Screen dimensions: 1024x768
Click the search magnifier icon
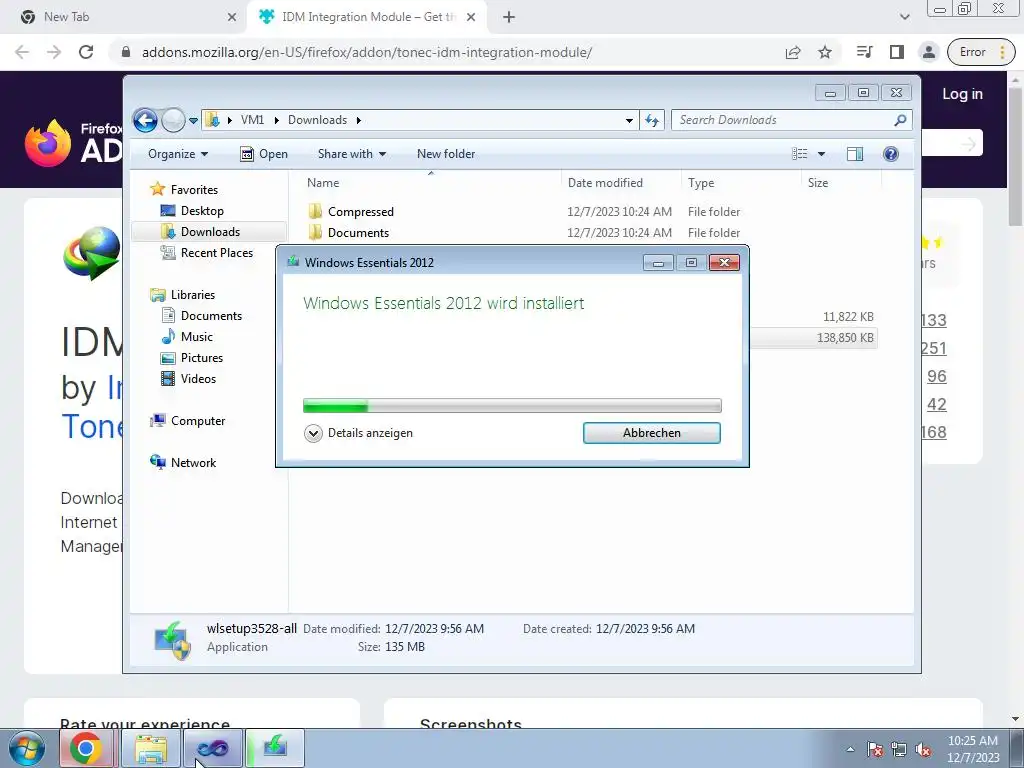tap(900, 120)
